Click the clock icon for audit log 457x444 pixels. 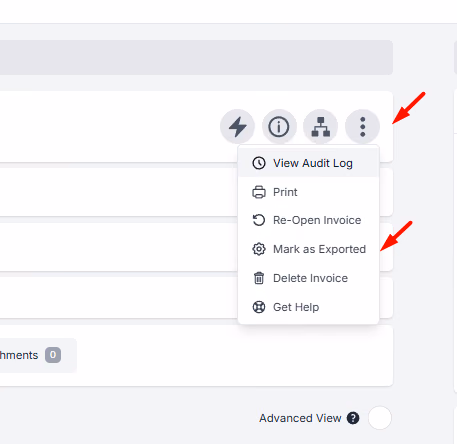[259, 163]
